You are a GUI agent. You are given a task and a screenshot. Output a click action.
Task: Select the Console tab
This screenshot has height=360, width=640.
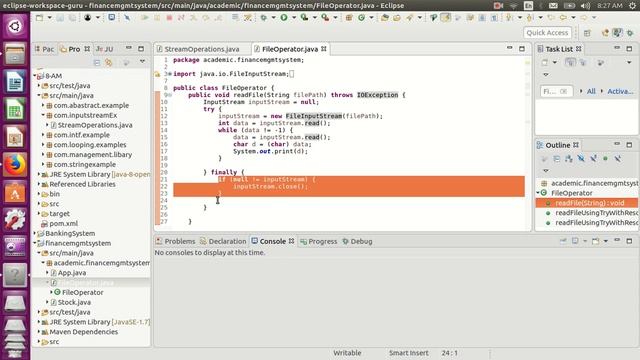[272, 241]
